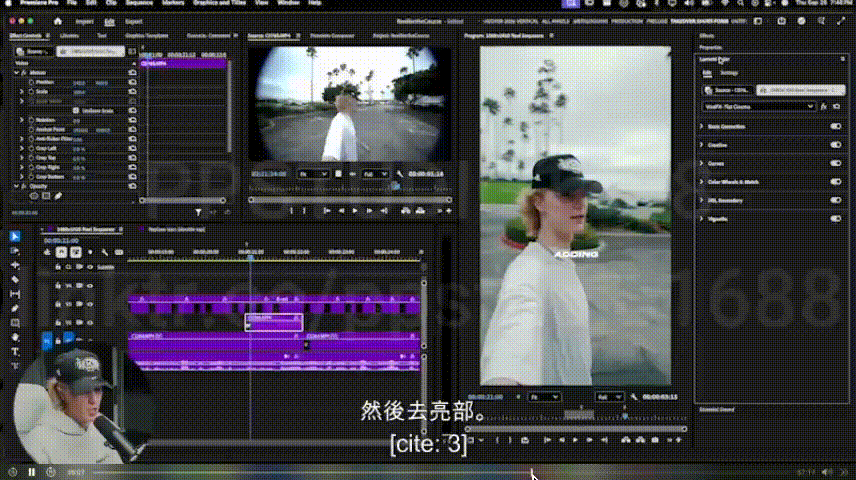The image size is (856, 480).
Task: Open the Program monitor Fit zoom dropdown
Action: point(544,397)
